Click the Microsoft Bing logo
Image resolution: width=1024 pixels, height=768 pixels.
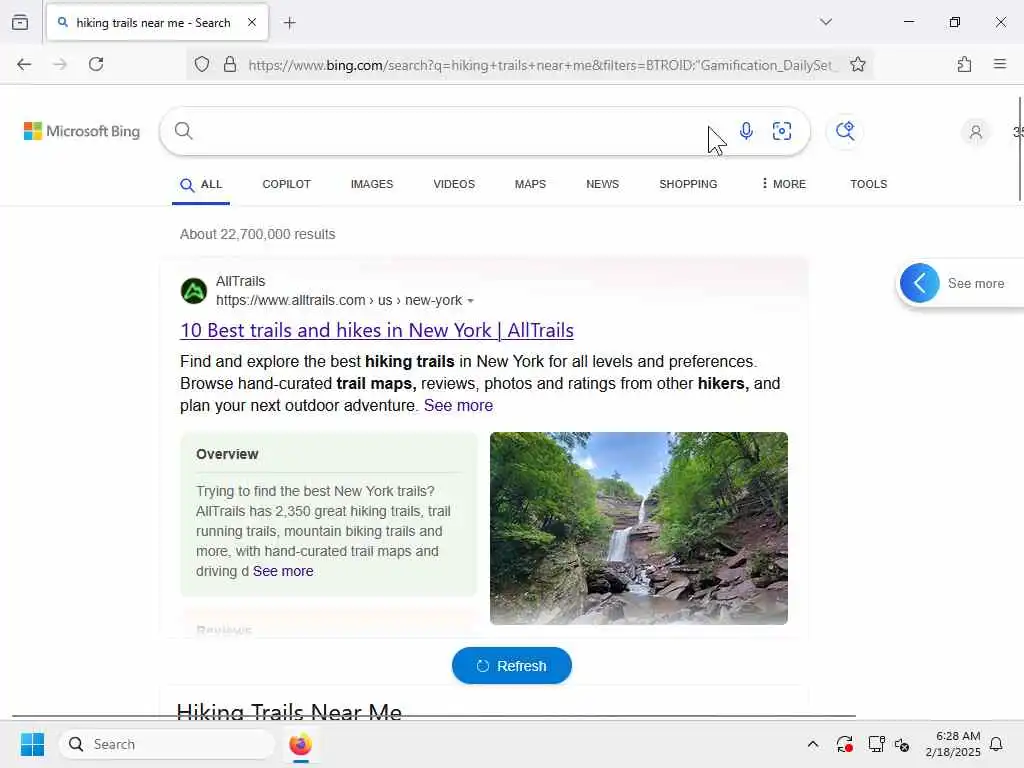pos(82,131)
